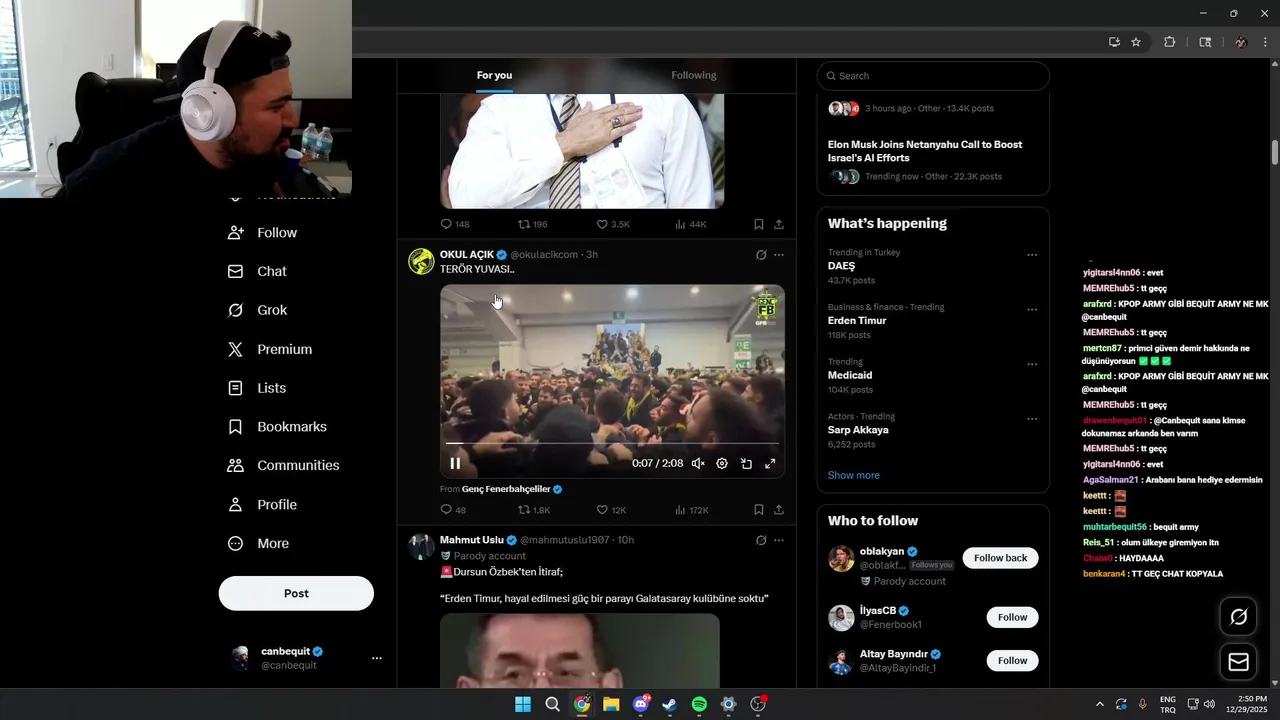Switch to the Following tab
1280x720 pixels.
[694, 75]
